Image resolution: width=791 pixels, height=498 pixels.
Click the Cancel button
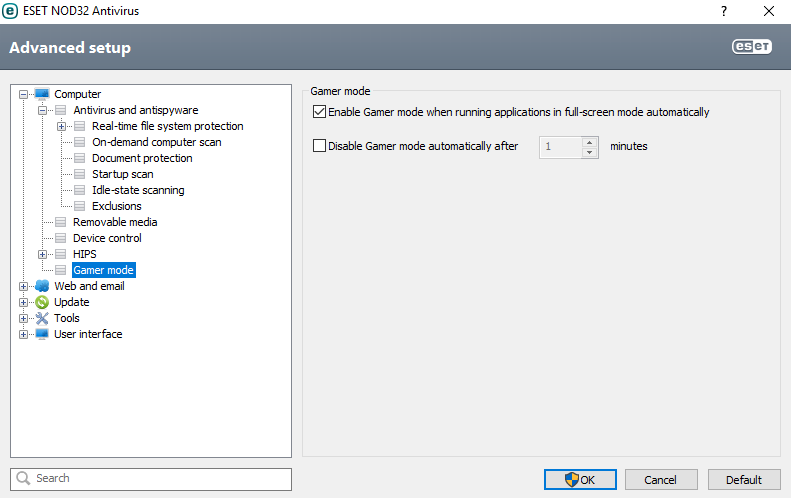tap(660, 480)
